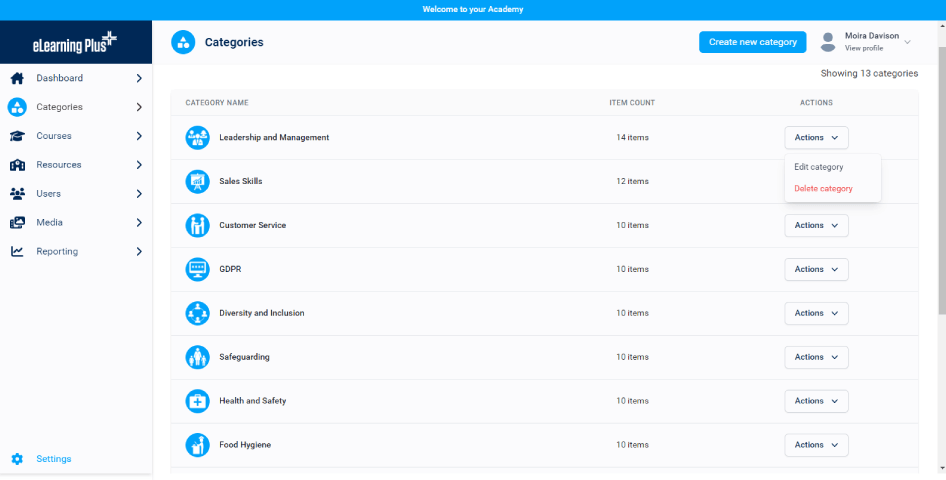The height and width of the screenshot is (480, 946).
Task: Expand the Users sidebar arrow
Action: (x=139, y=194)
